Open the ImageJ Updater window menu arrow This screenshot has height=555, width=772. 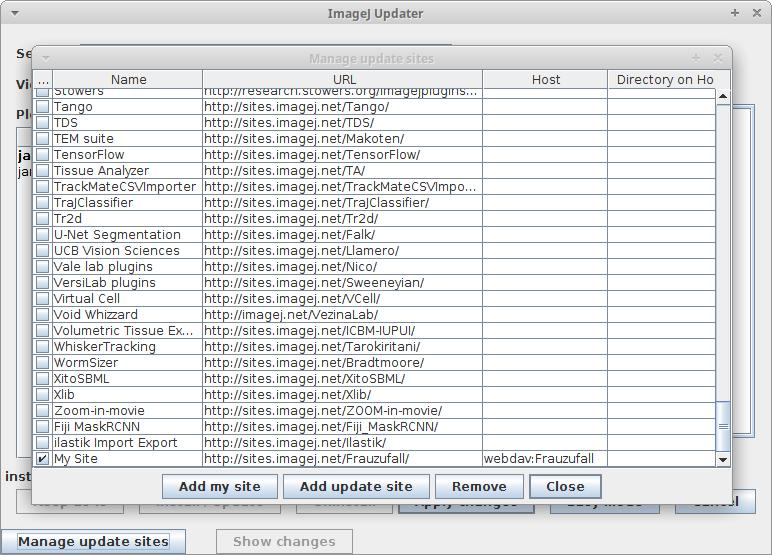point(15,13)
